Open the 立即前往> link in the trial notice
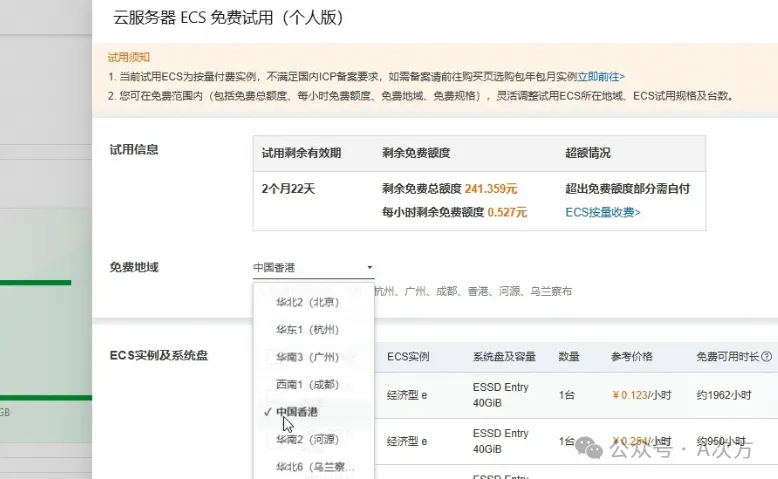This screenshot has height=479, width=778. pos(601,76)
